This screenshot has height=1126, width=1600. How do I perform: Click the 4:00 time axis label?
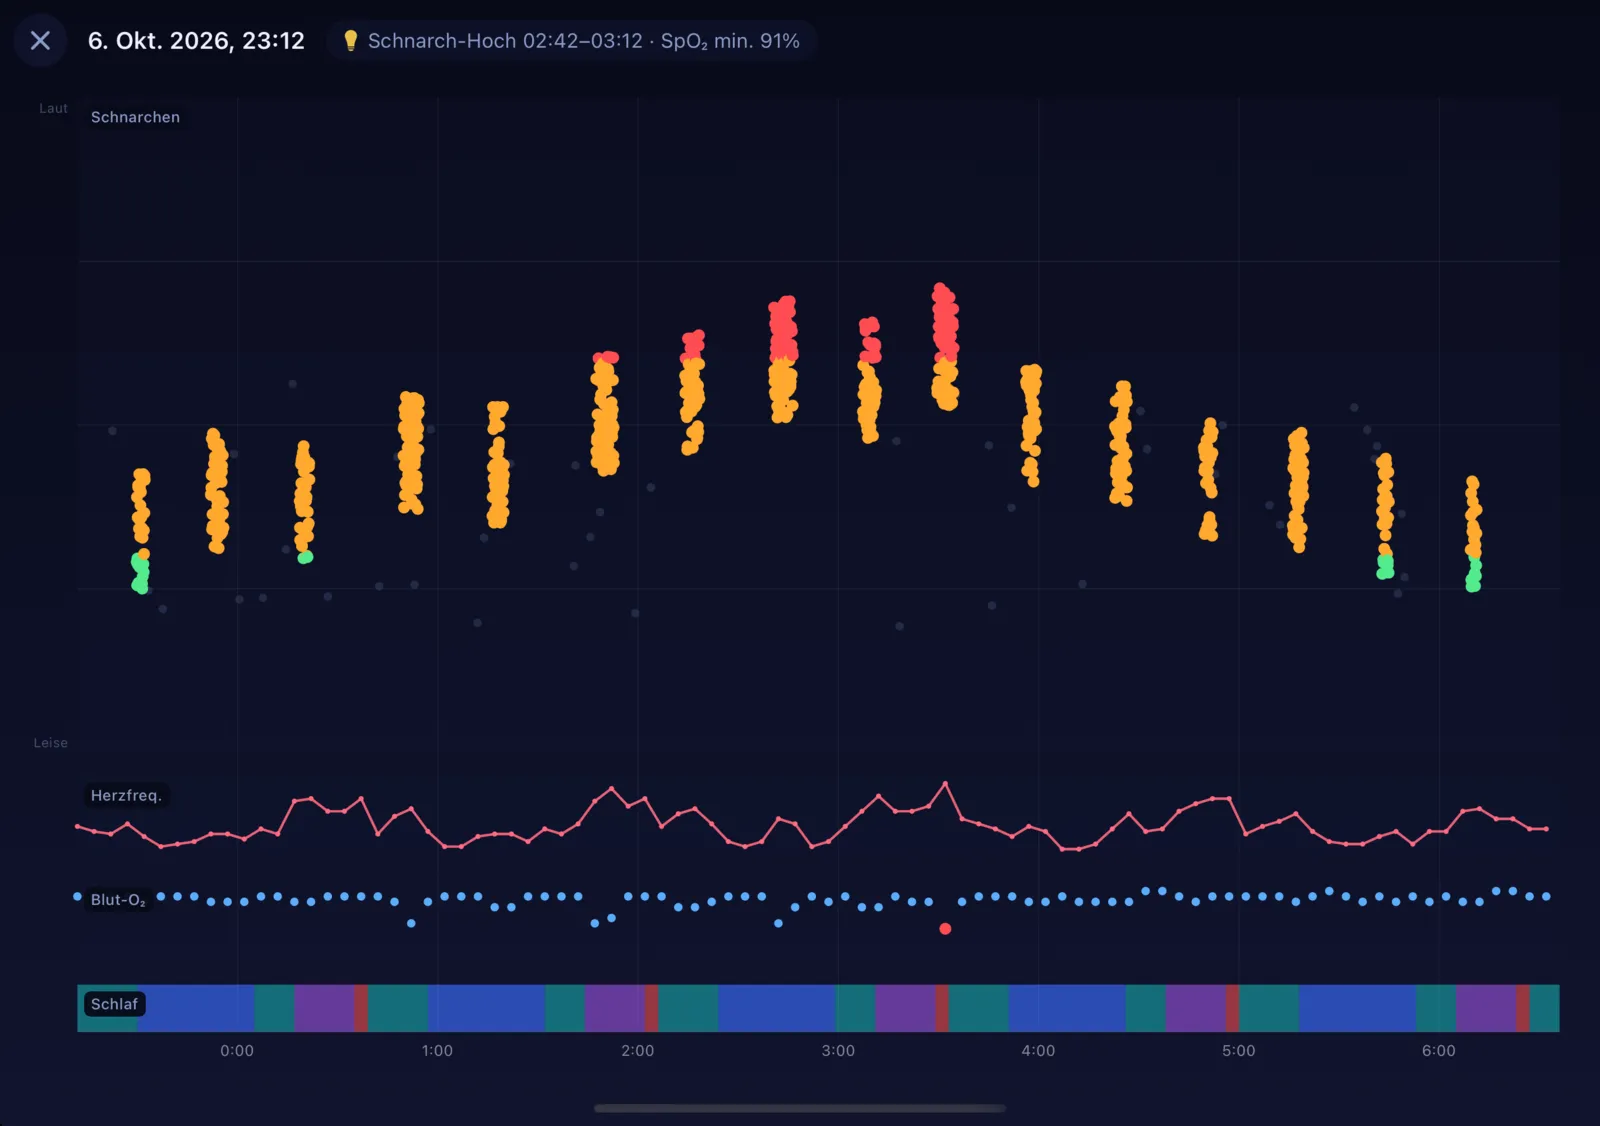[1038, 1051]
